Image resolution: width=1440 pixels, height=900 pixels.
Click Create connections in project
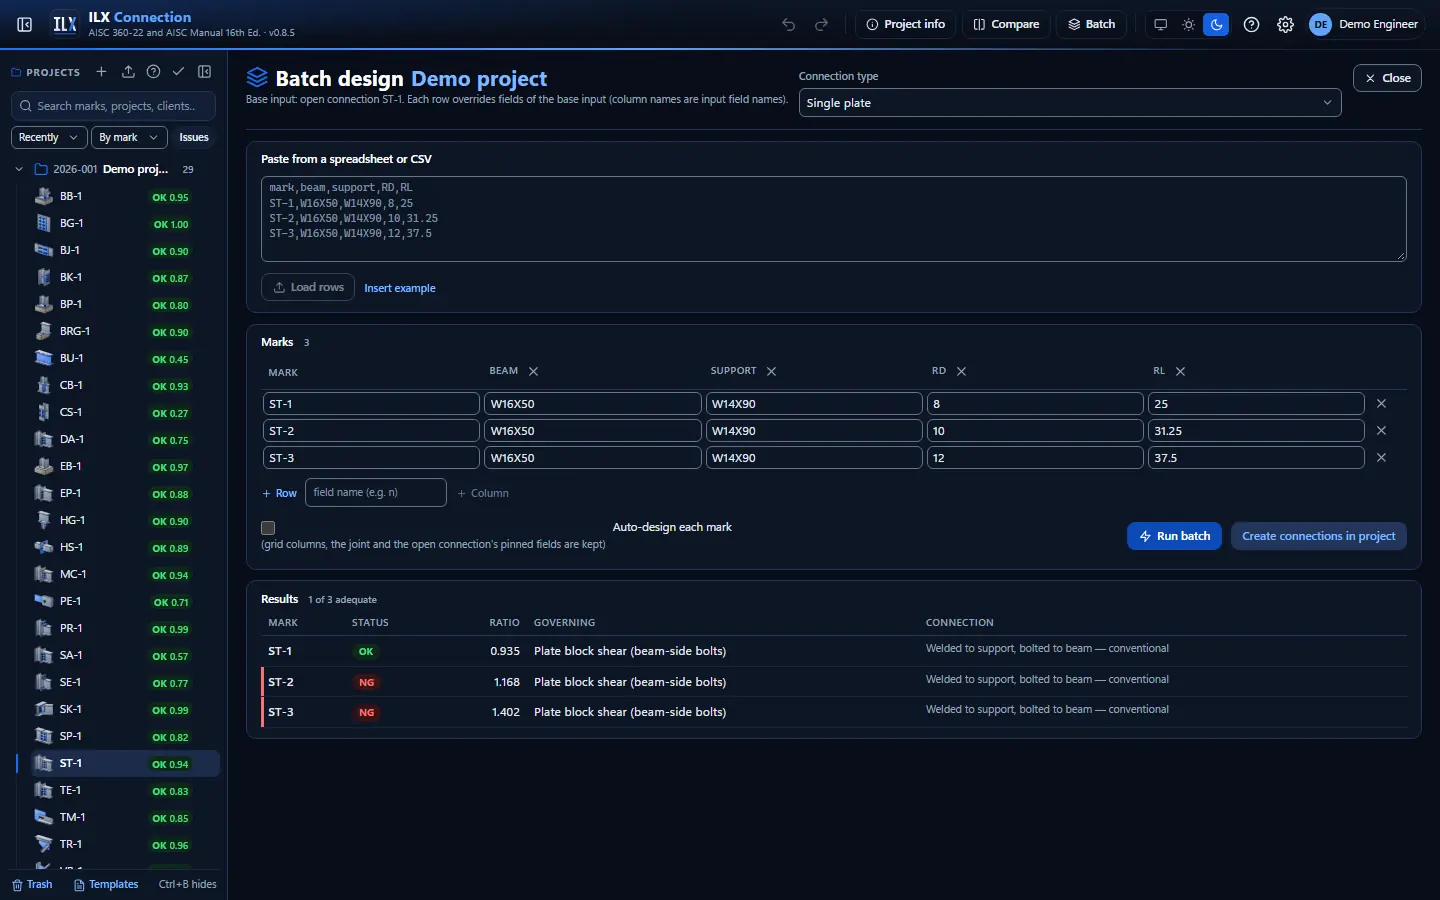pyautogui.click(x=1319, y=536)
